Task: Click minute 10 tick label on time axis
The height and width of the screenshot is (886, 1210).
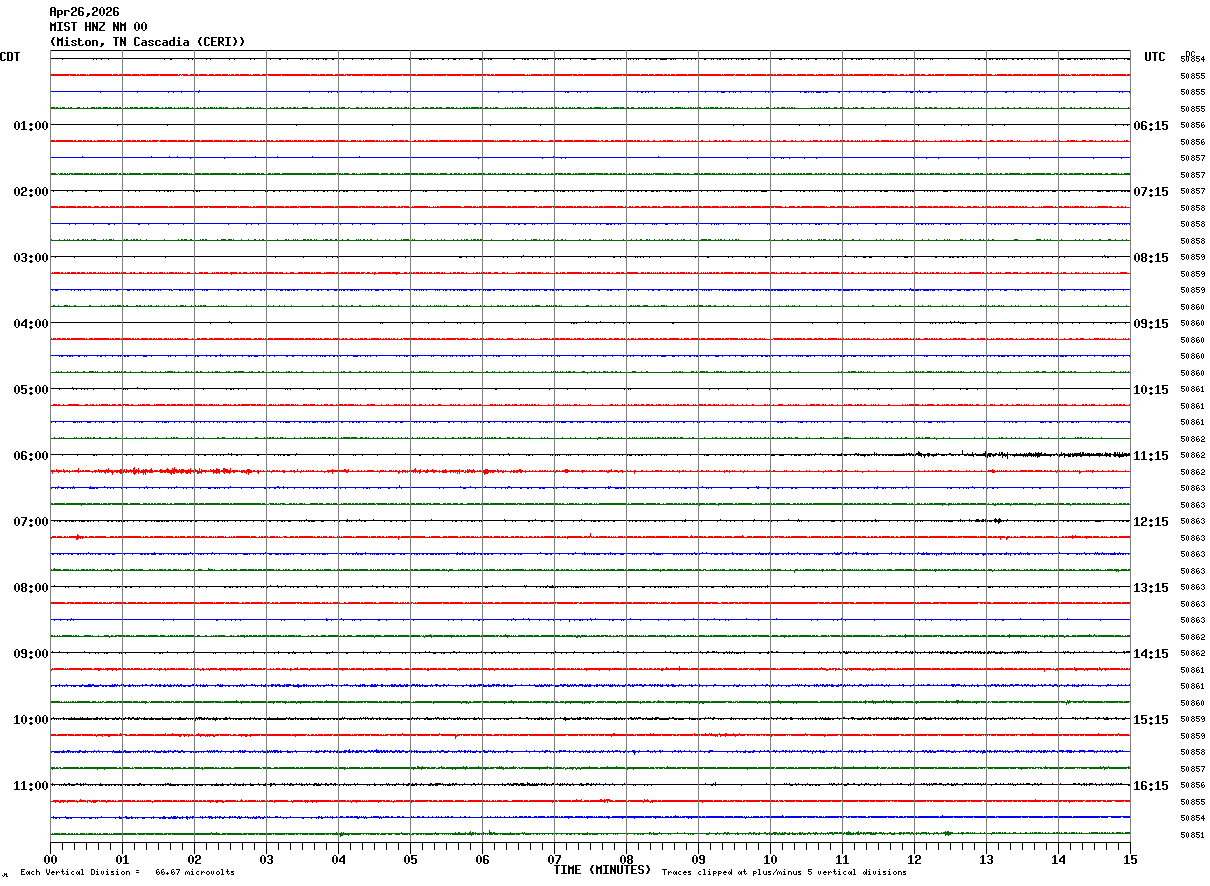Action: pos(770,859)
